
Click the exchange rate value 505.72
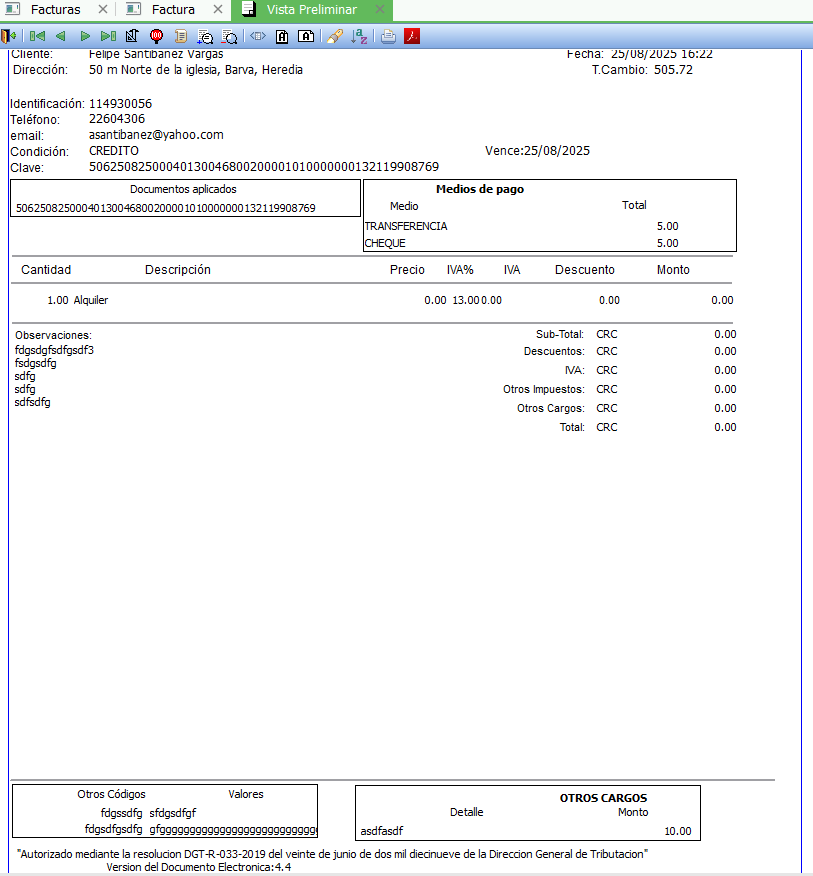(x=673, y=70)
